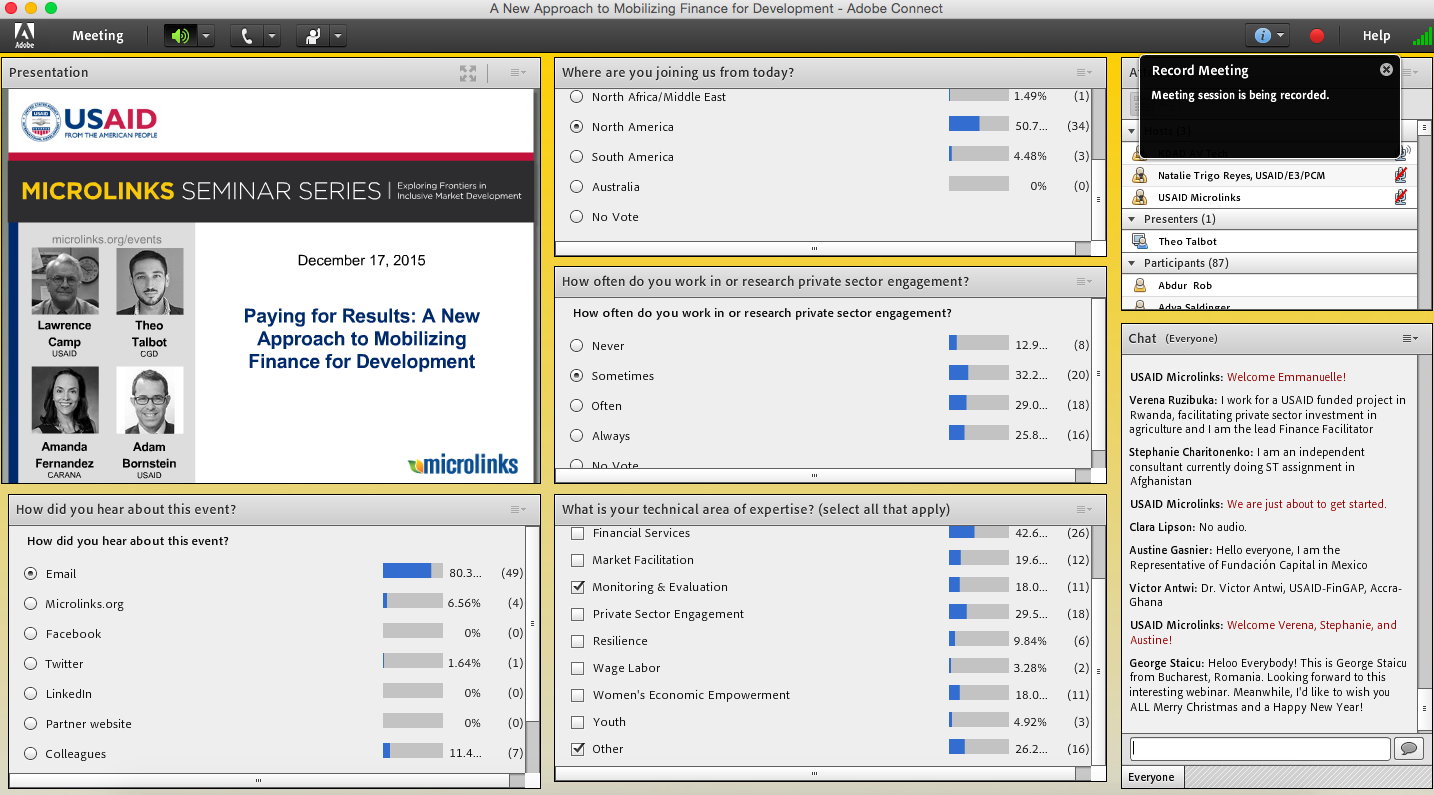Close the Record Meeting notification
Image resolution: width=1434 pixels, height=795 pixels.
click(x=1386, y=70)
